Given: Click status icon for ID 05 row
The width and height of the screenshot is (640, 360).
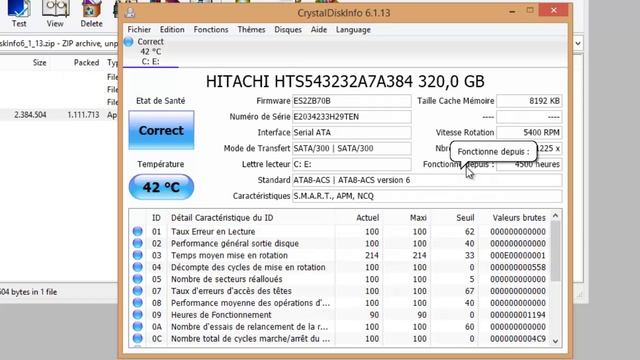Looking at the screenshot, I should point(138,279).
